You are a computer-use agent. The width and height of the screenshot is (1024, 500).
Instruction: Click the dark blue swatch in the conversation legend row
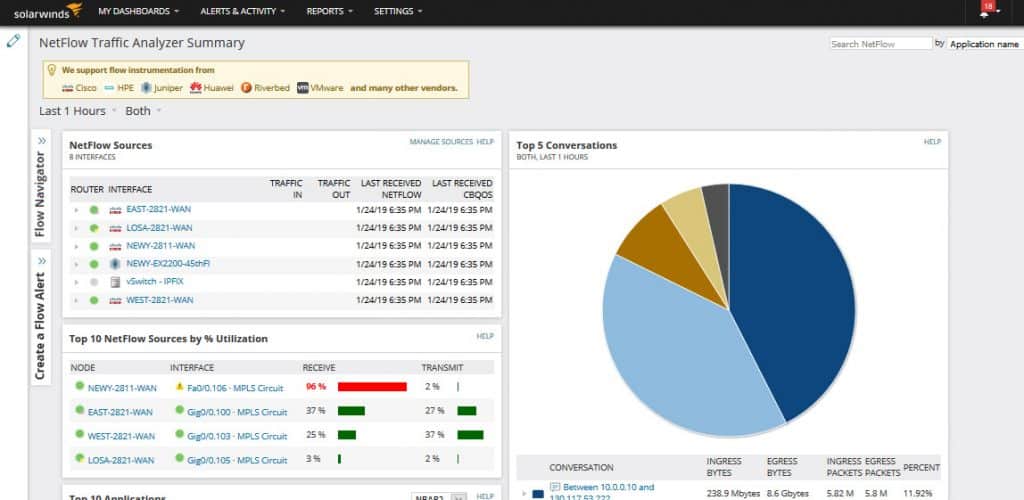pos(538,494)
